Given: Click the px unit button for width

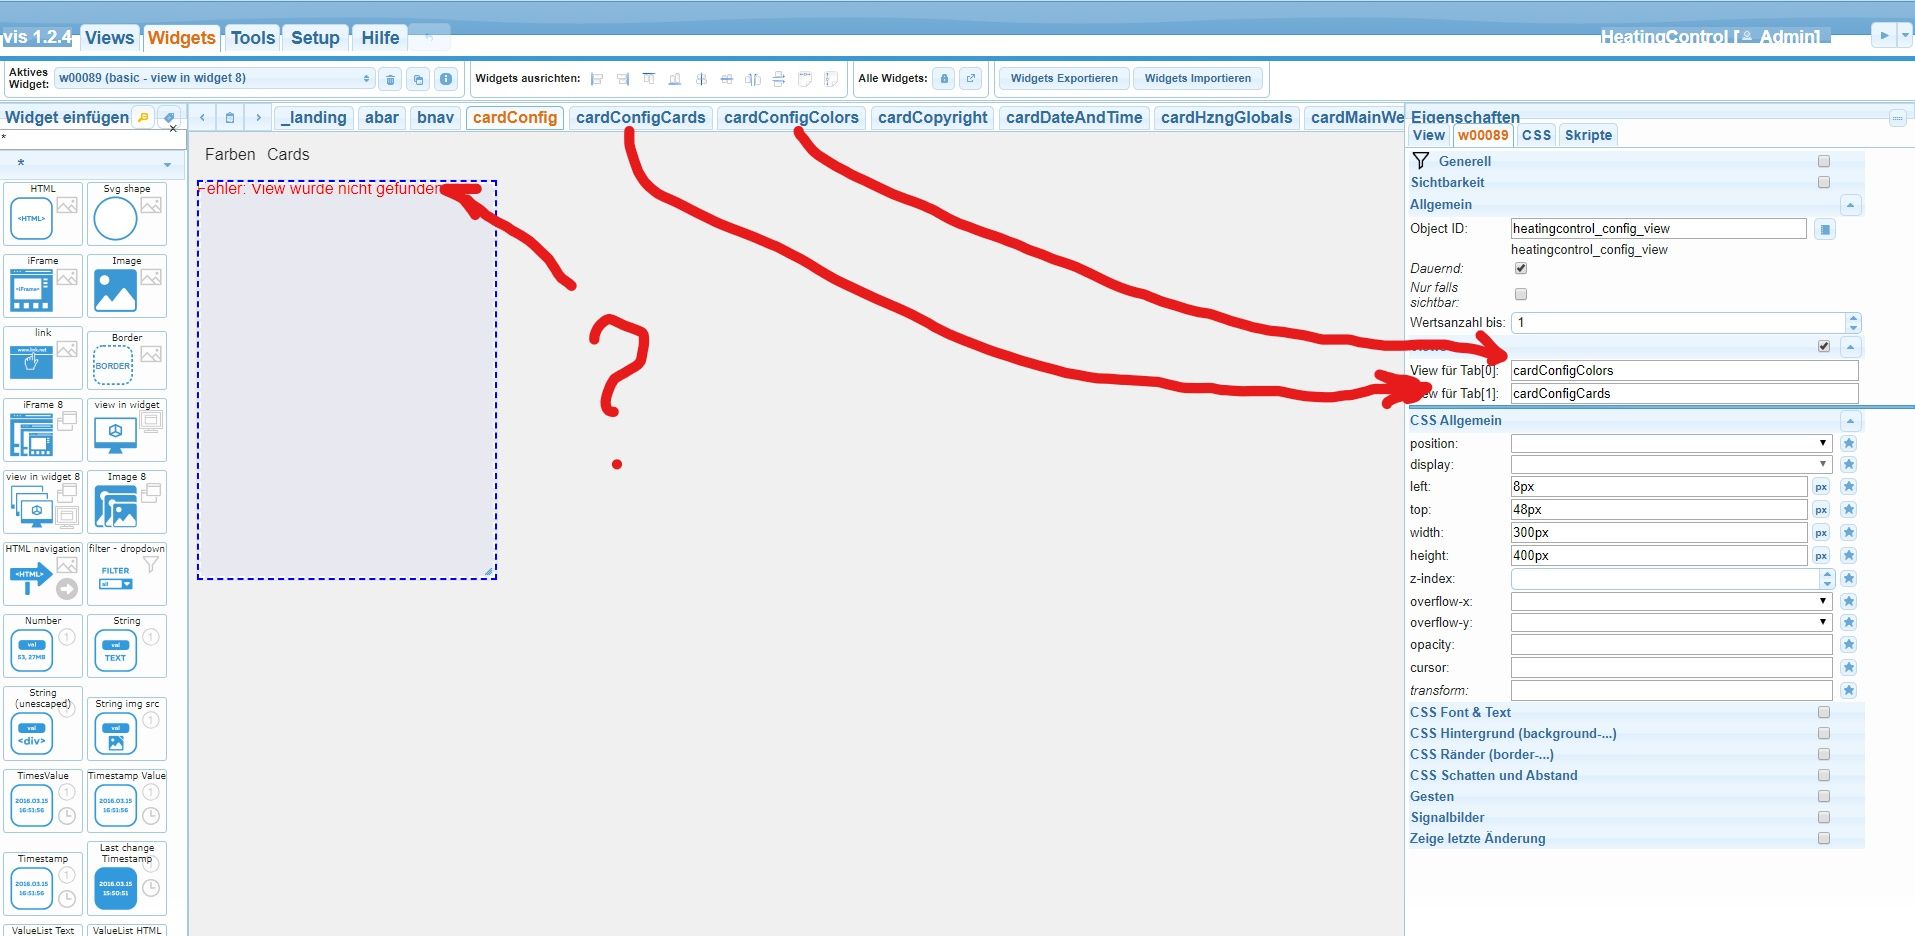Looking at the screenshot, I should coord(1821,533).
